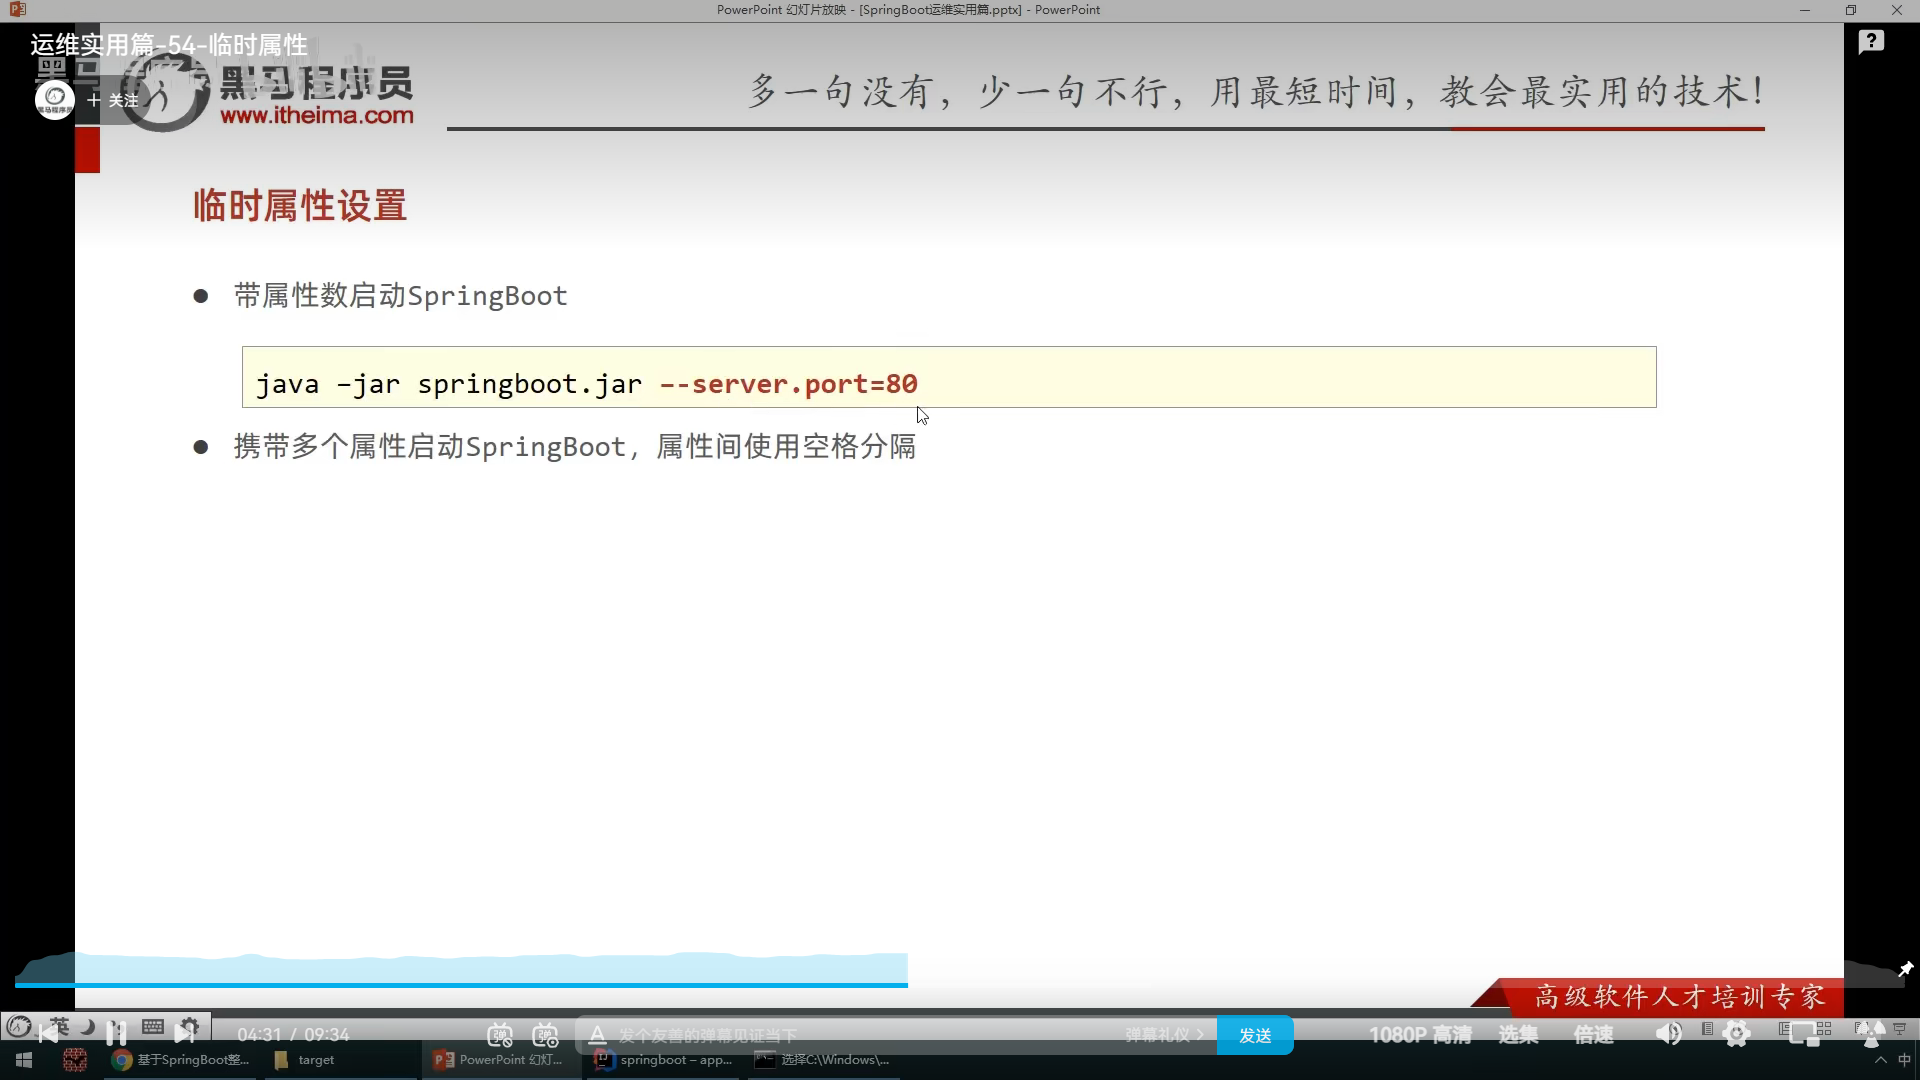
Task: Follow the uploader with 关注 button
Action: (113, 100)
